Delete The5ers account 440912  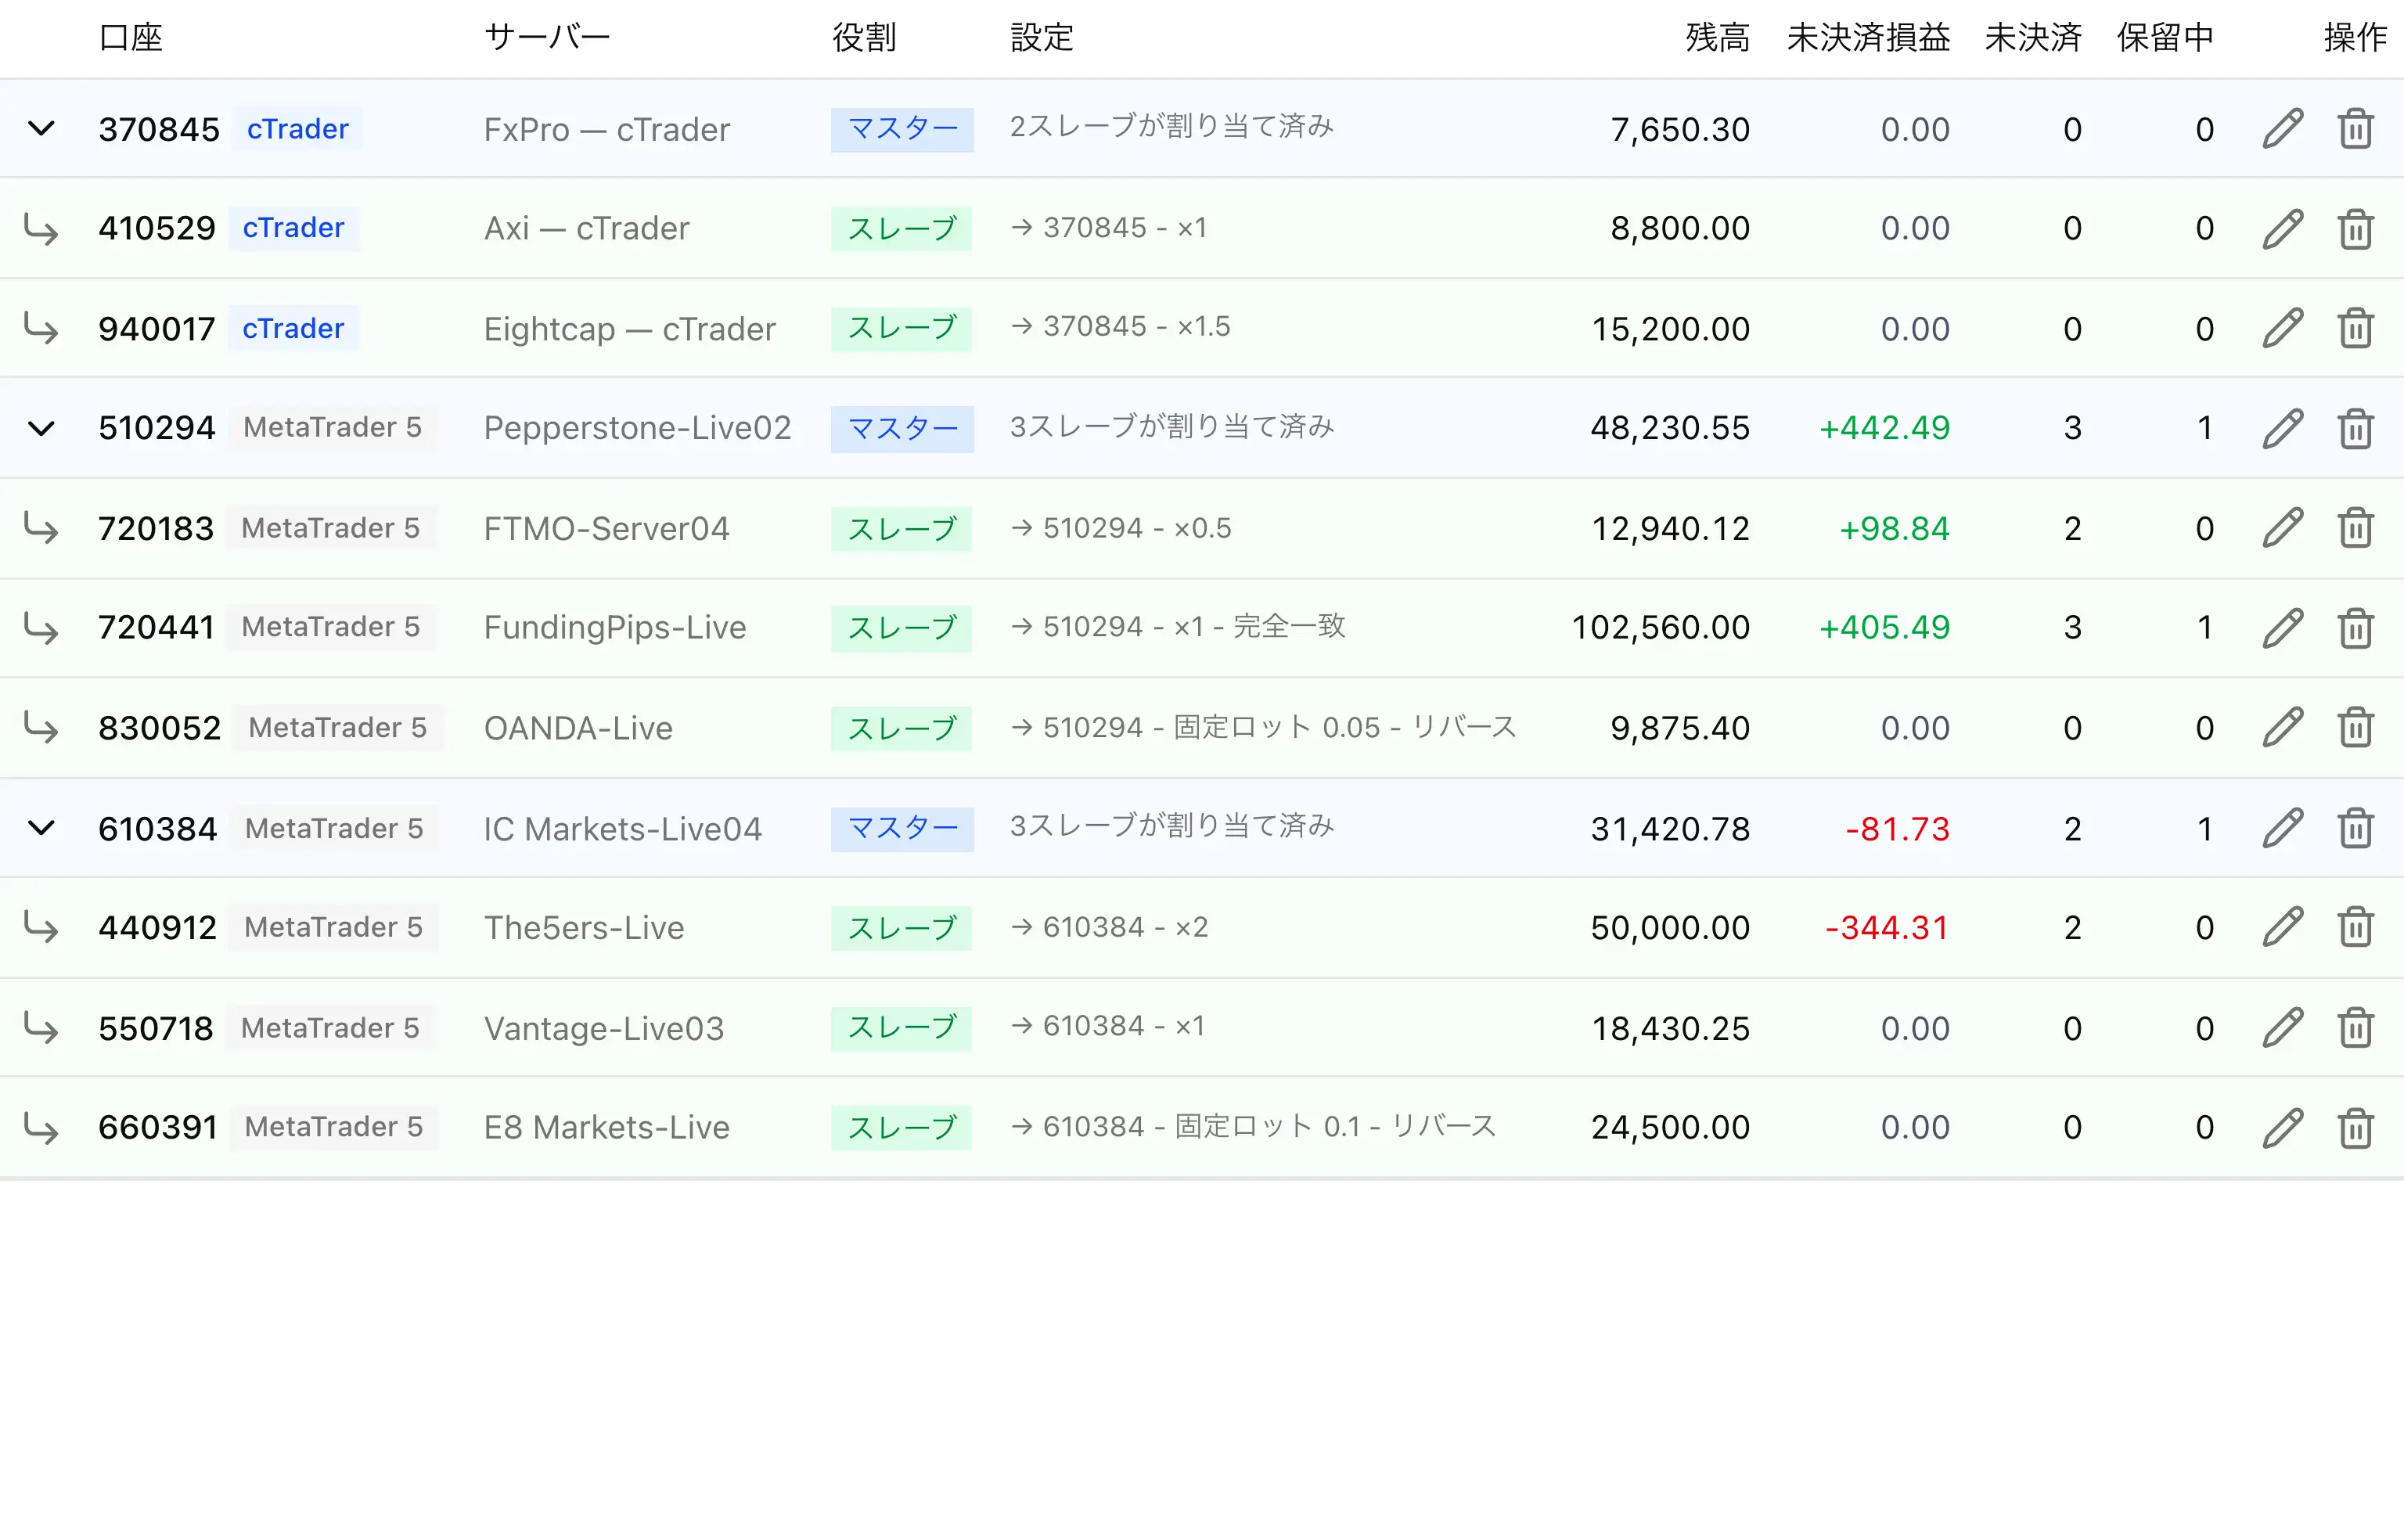point(2356,927)
